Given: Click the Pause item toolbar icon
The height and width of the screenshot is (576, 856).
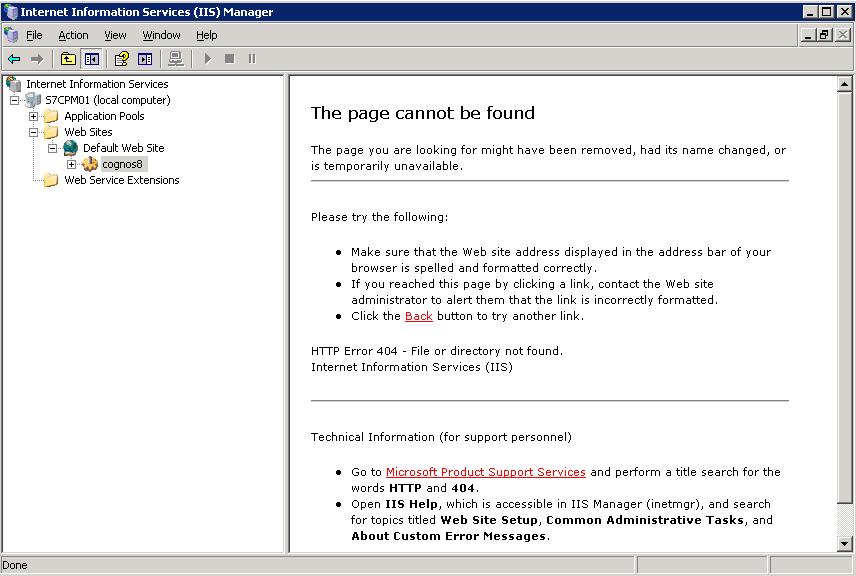Looking at the screenshot, I should coord(252,59).
